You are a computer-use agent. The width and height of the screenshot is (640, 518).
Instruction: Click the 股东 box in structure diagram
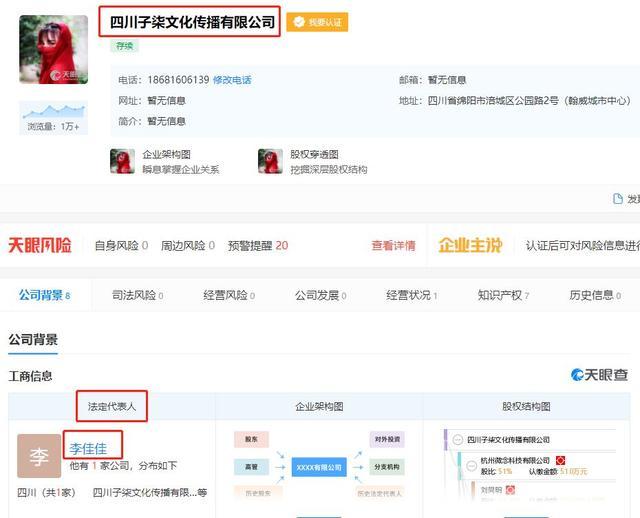coord(251,439)
